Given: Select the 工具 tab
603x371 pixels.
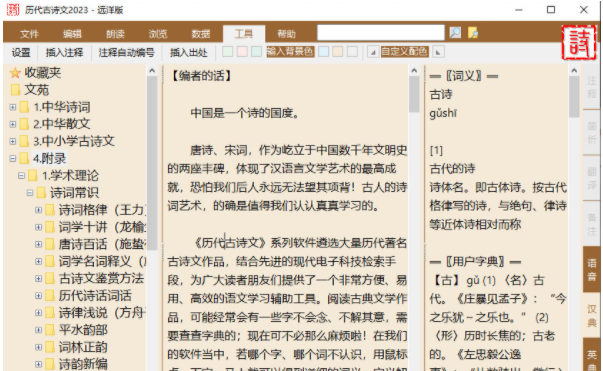Looking at the screenshot, I should click(x=244, y=34).
